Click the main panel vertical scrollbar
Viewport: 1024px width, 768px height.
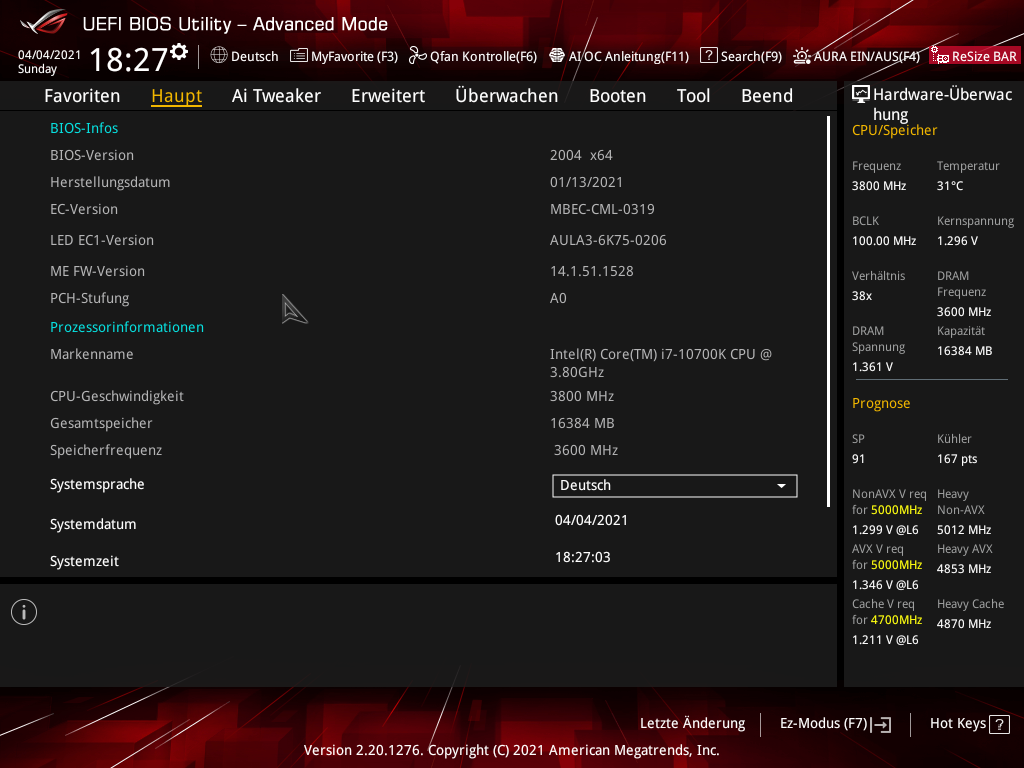[828, 312]
